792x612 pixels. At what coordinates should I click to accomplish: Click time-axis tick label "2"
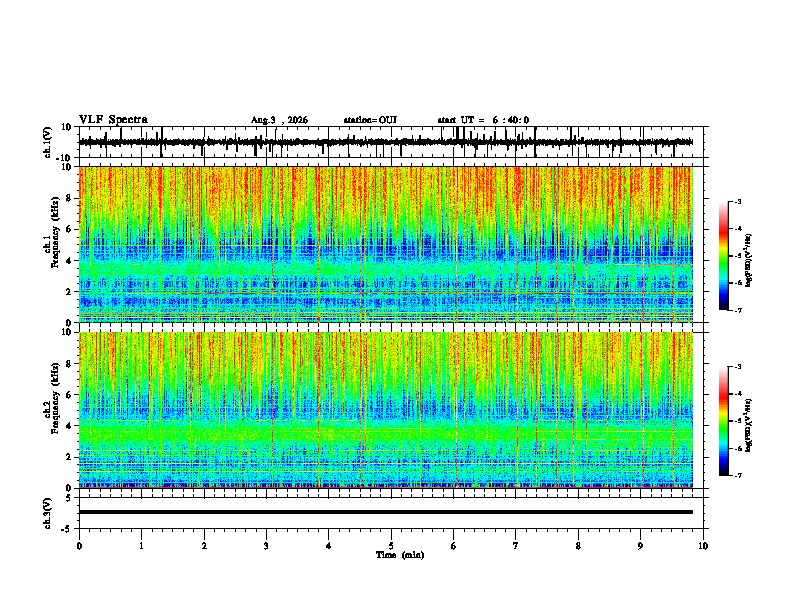(204, 546)
